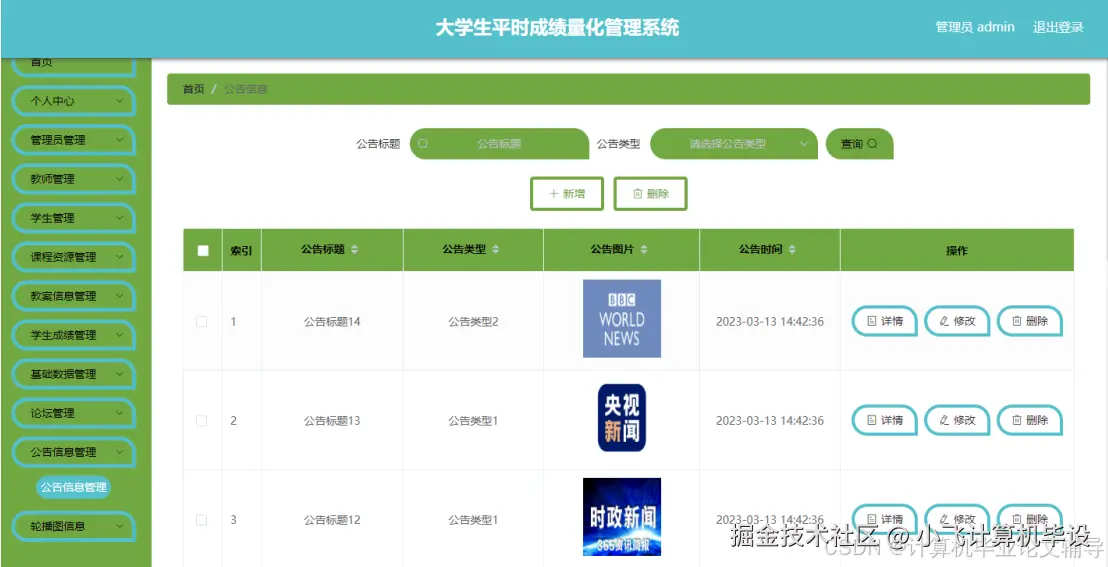Click the trash icon on toolbar 删除 button
Viewport: 1108px width, 567px height.
pyautogui.click(x=637, y=194)
